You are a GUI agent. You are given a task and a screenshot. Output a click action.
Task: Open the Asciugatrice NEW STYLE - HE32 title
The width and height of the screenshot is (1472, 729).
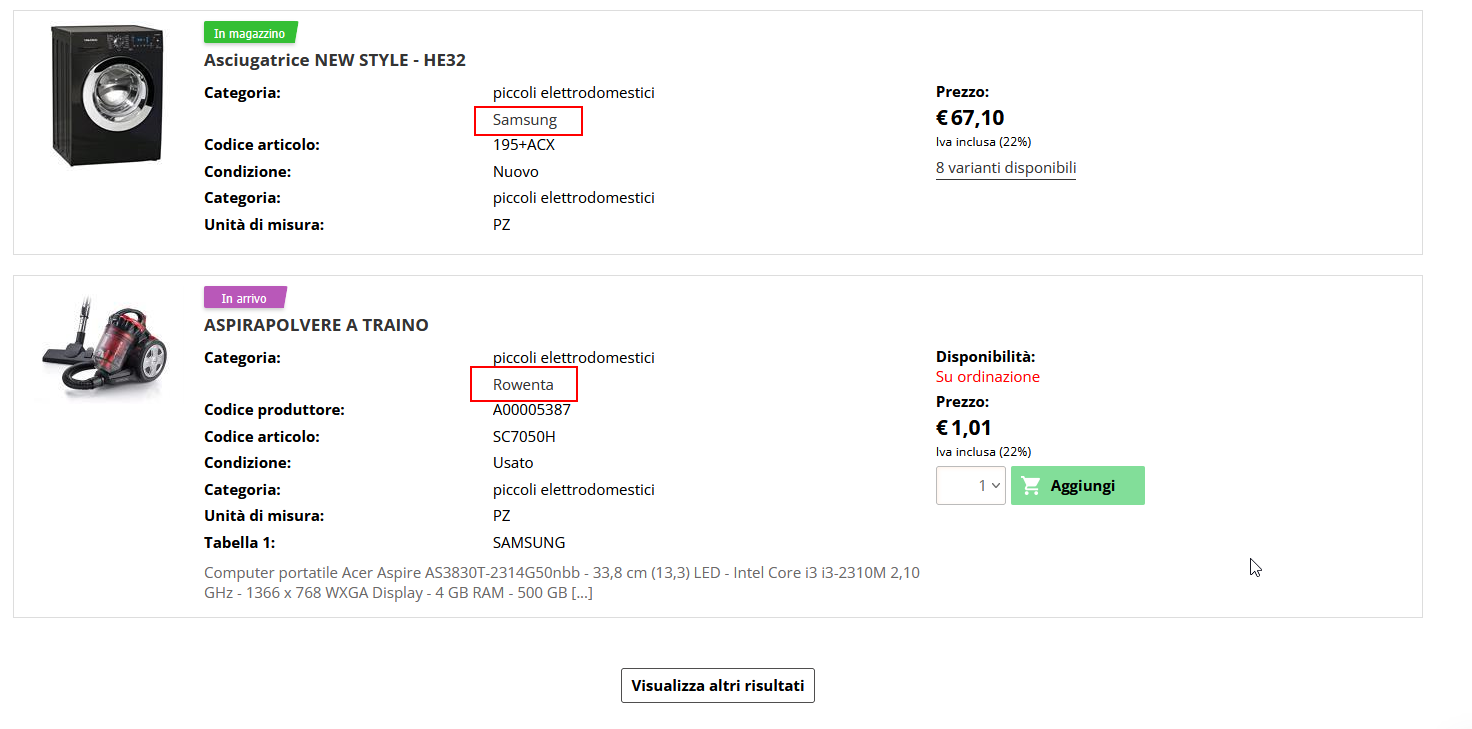(335, 60)
